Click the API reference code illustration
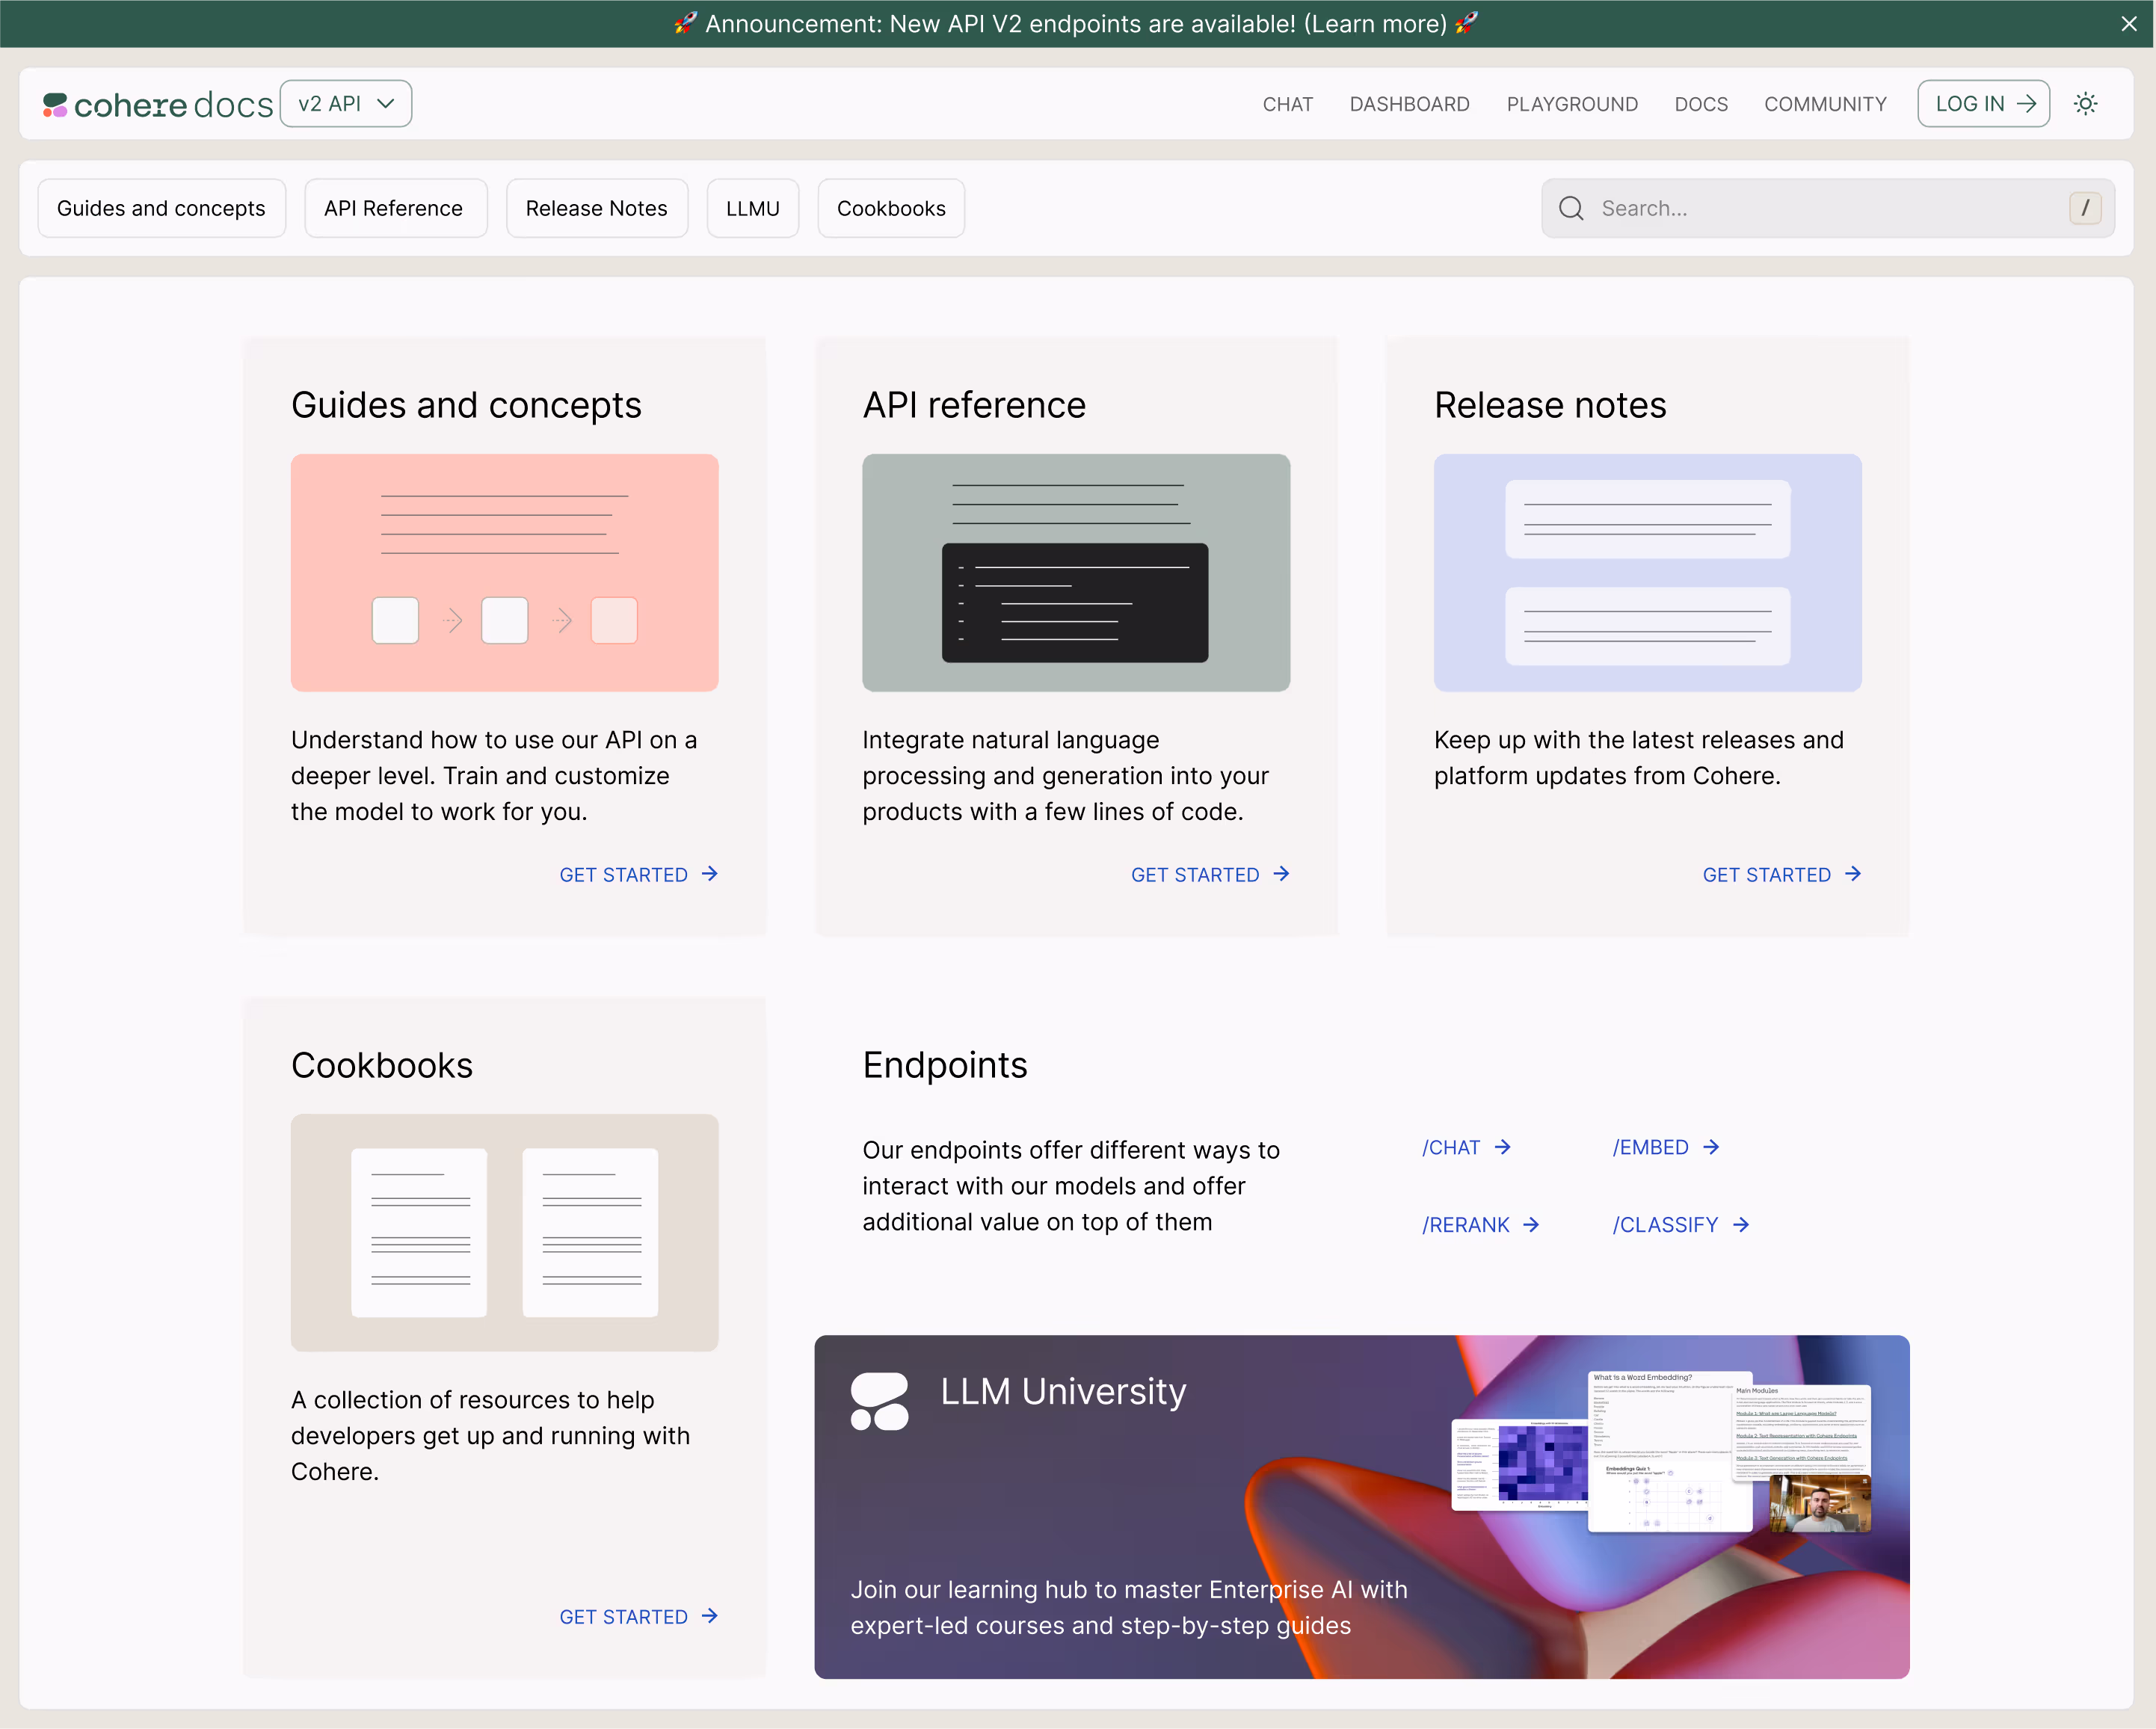 [1076, 573]
